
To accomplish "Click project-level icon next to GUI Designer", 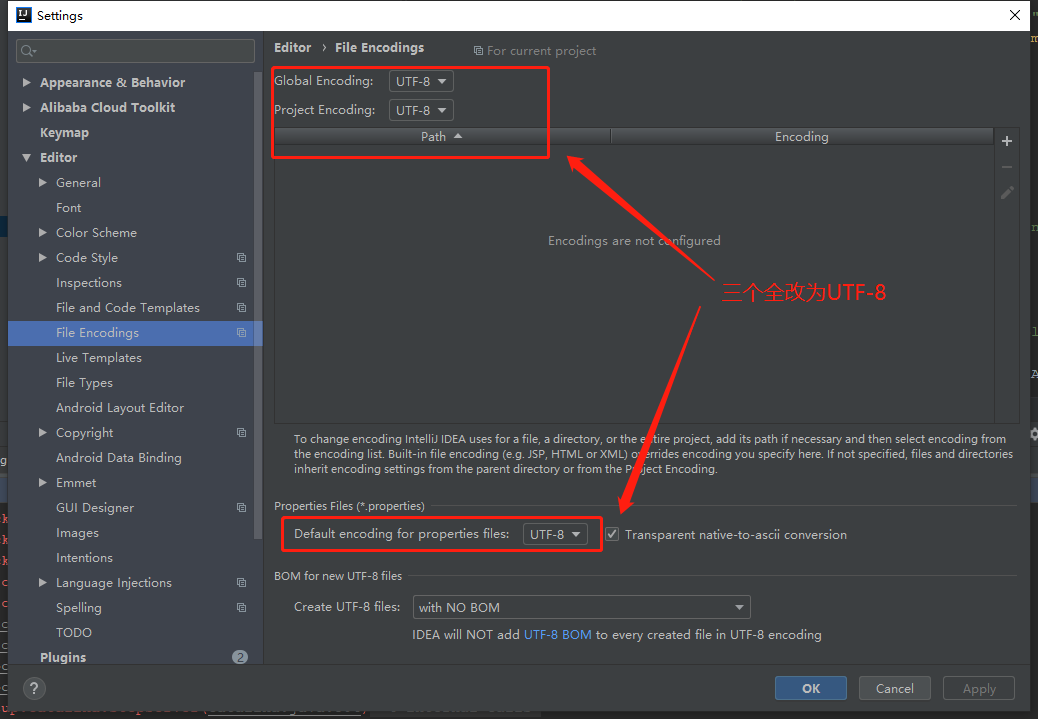I will click(242, 508).
